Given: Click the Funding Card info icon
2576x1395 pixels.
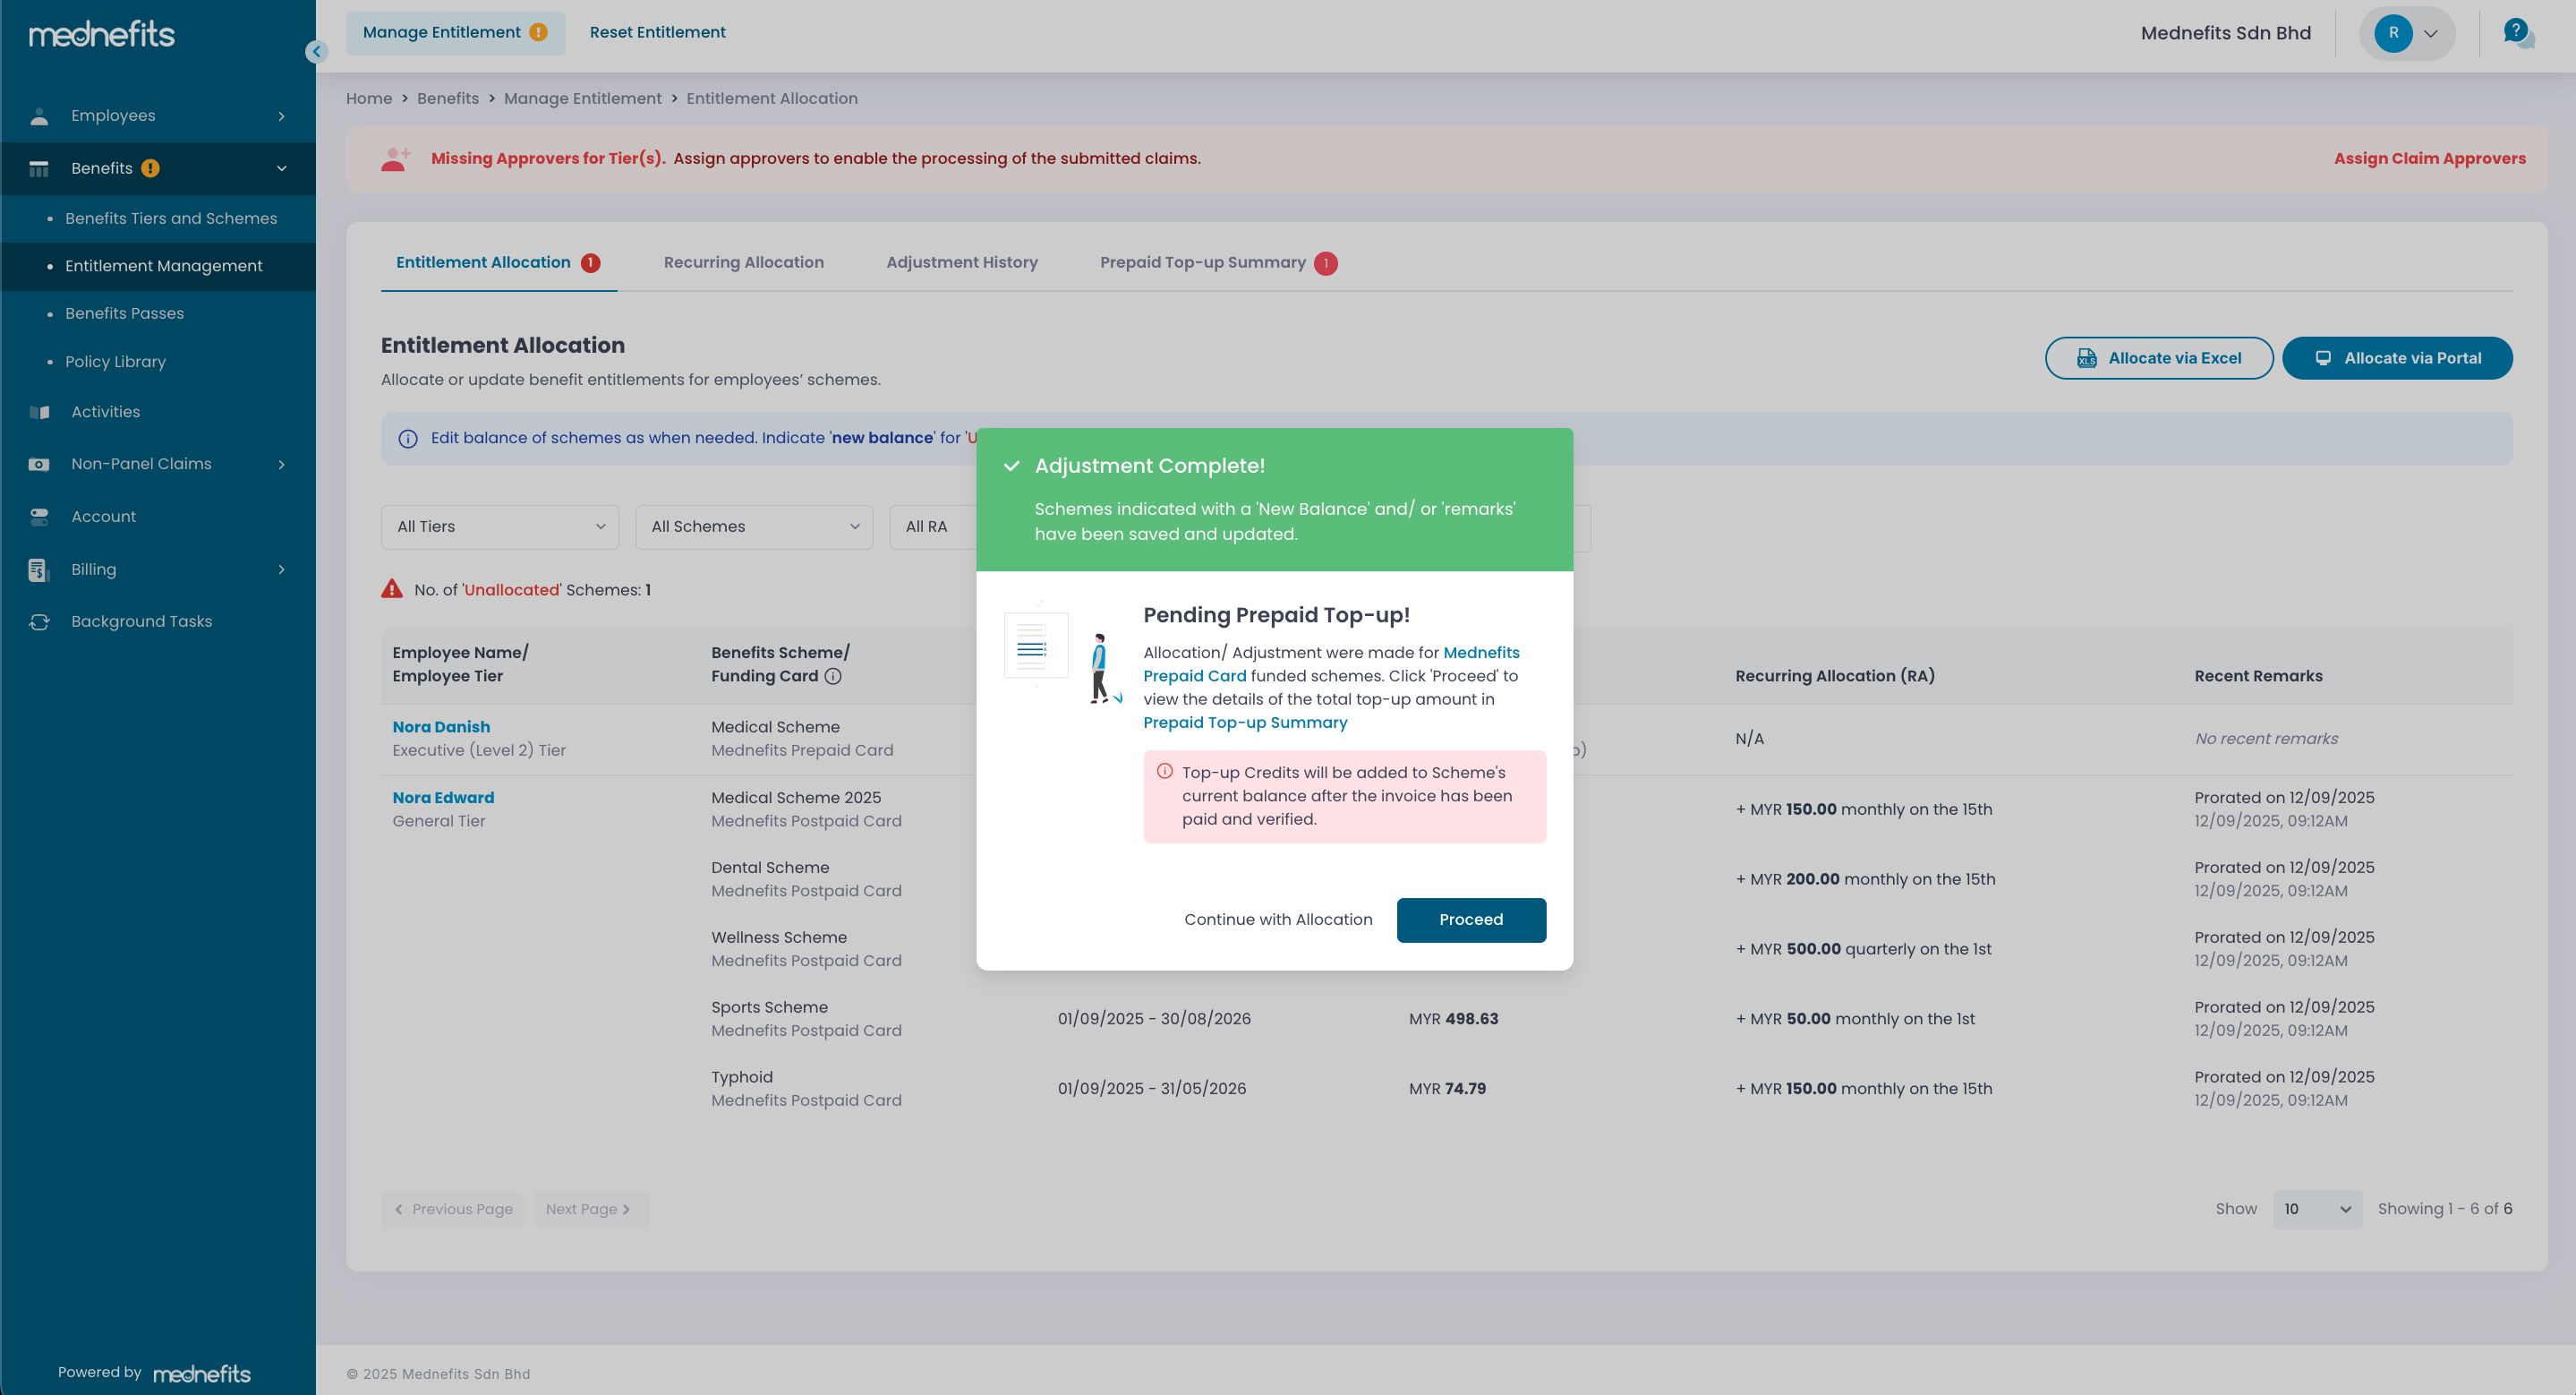Looking at the screenshot, I should click(x=832, y=676).
